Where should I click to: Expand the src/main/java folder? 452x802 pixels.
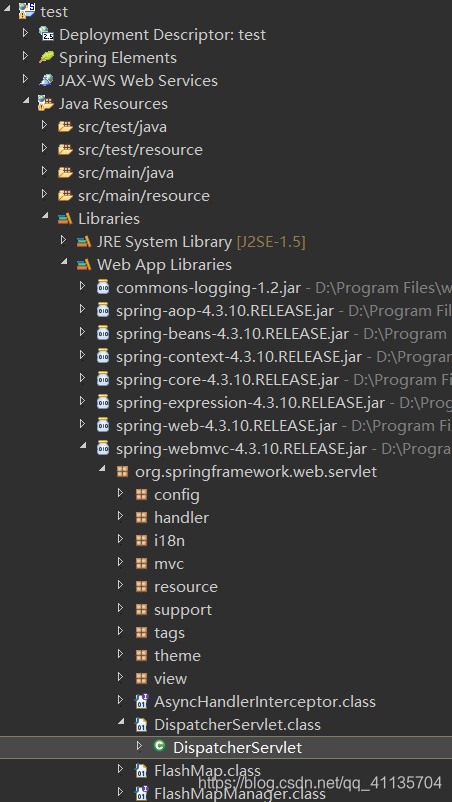(x=44, y=171)
